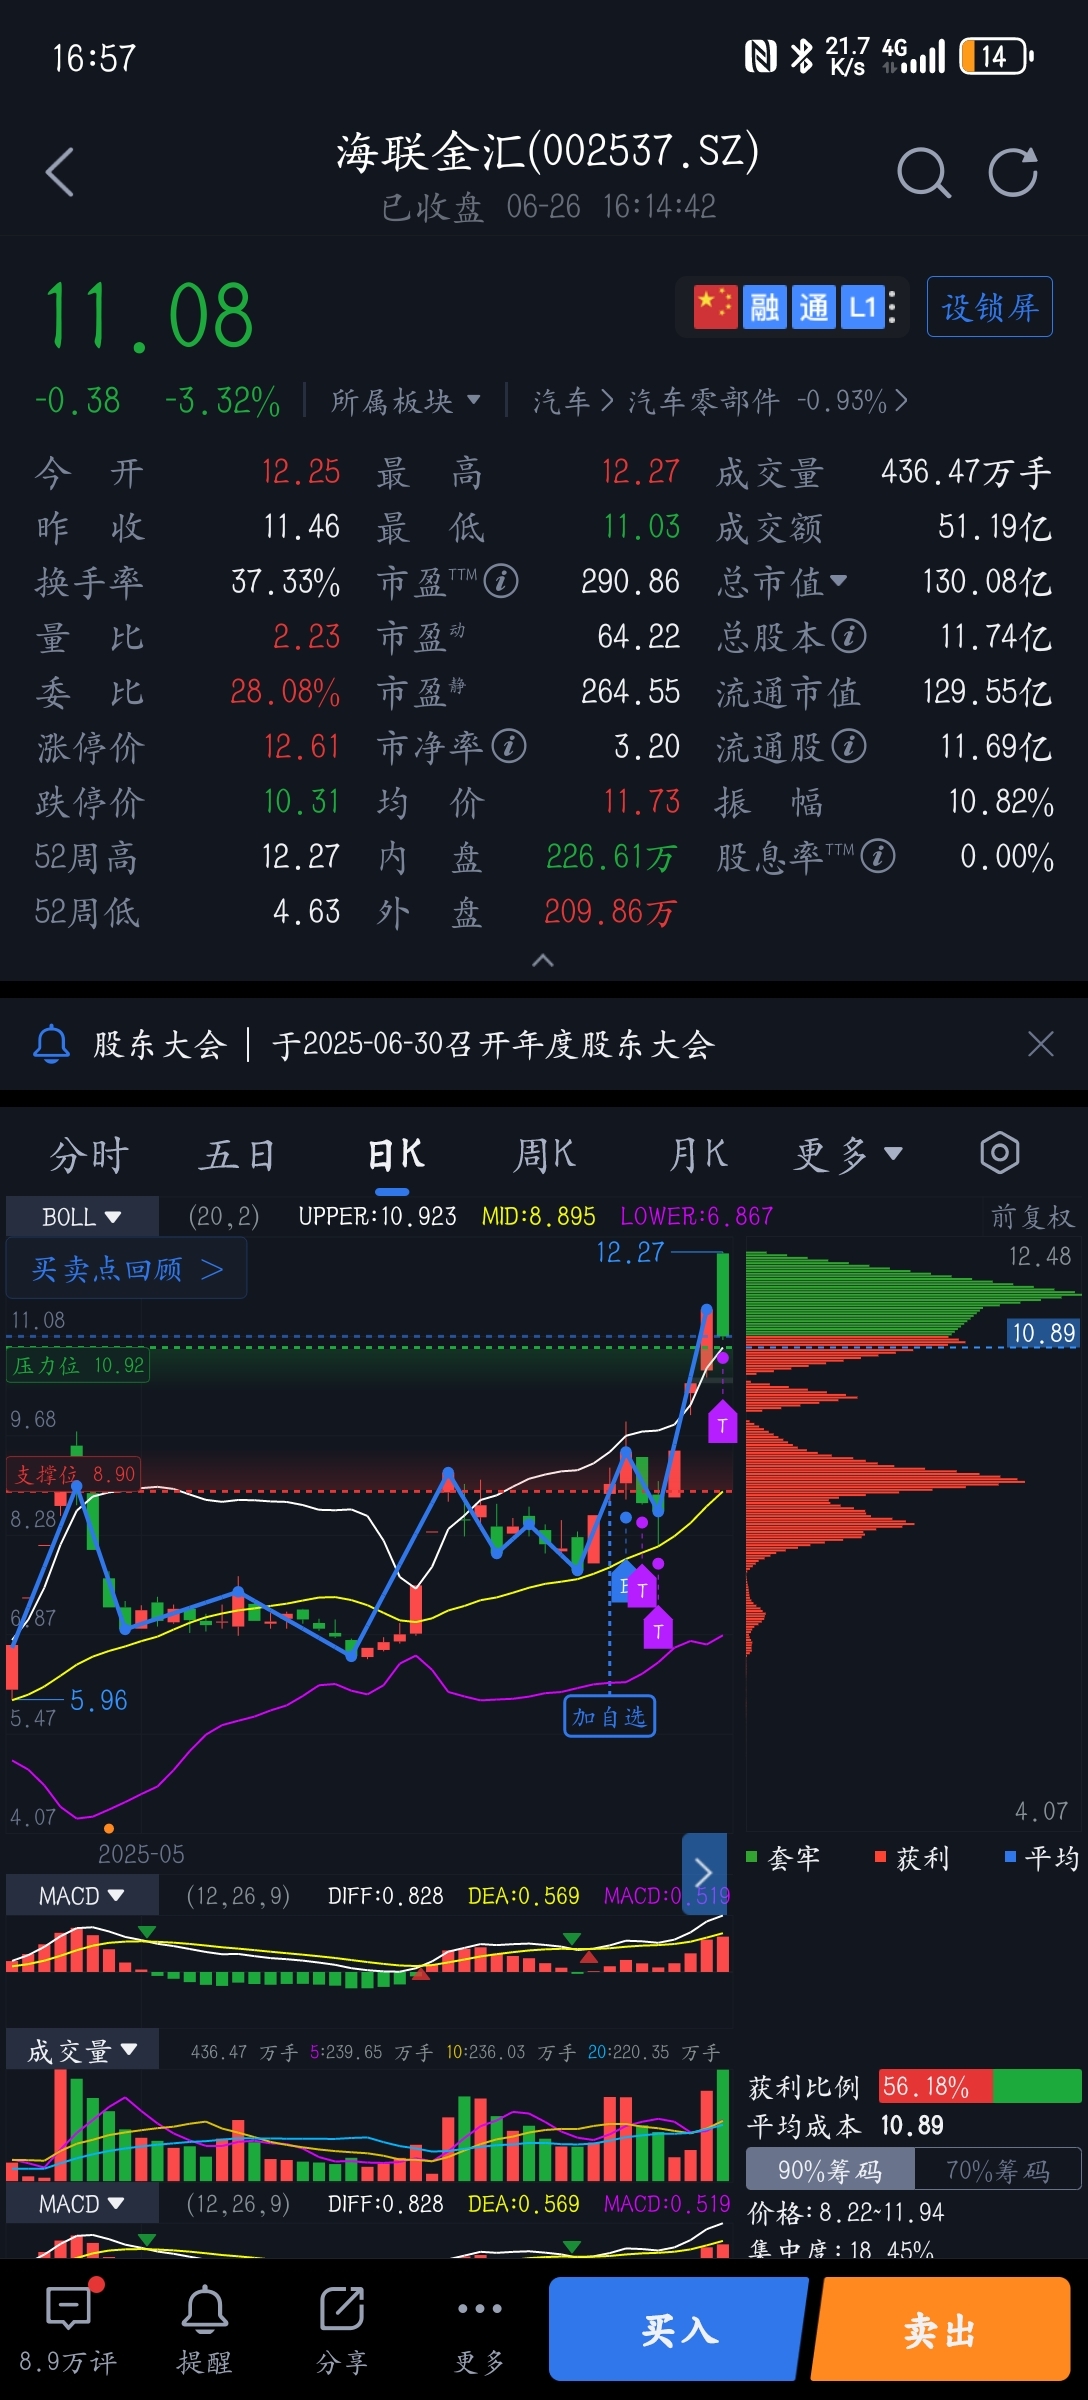Screen dimensions: 1088x2400
Task: Tap 买入 buy button
Action: pos(679,2330)
